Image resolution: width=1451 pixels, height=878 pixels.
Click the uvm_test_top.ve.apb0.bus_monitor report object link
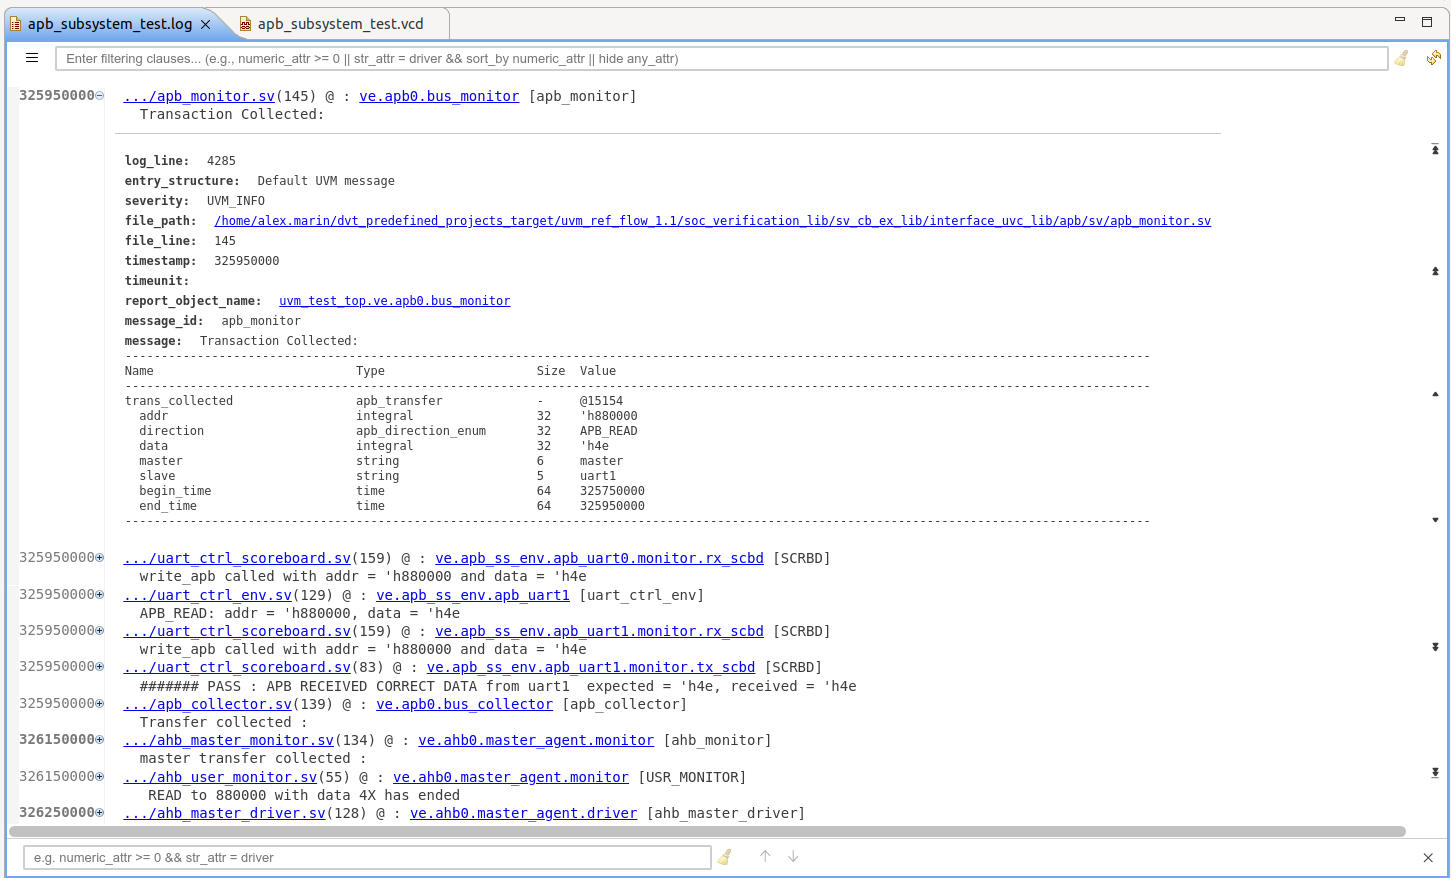(x=394, y=300)
